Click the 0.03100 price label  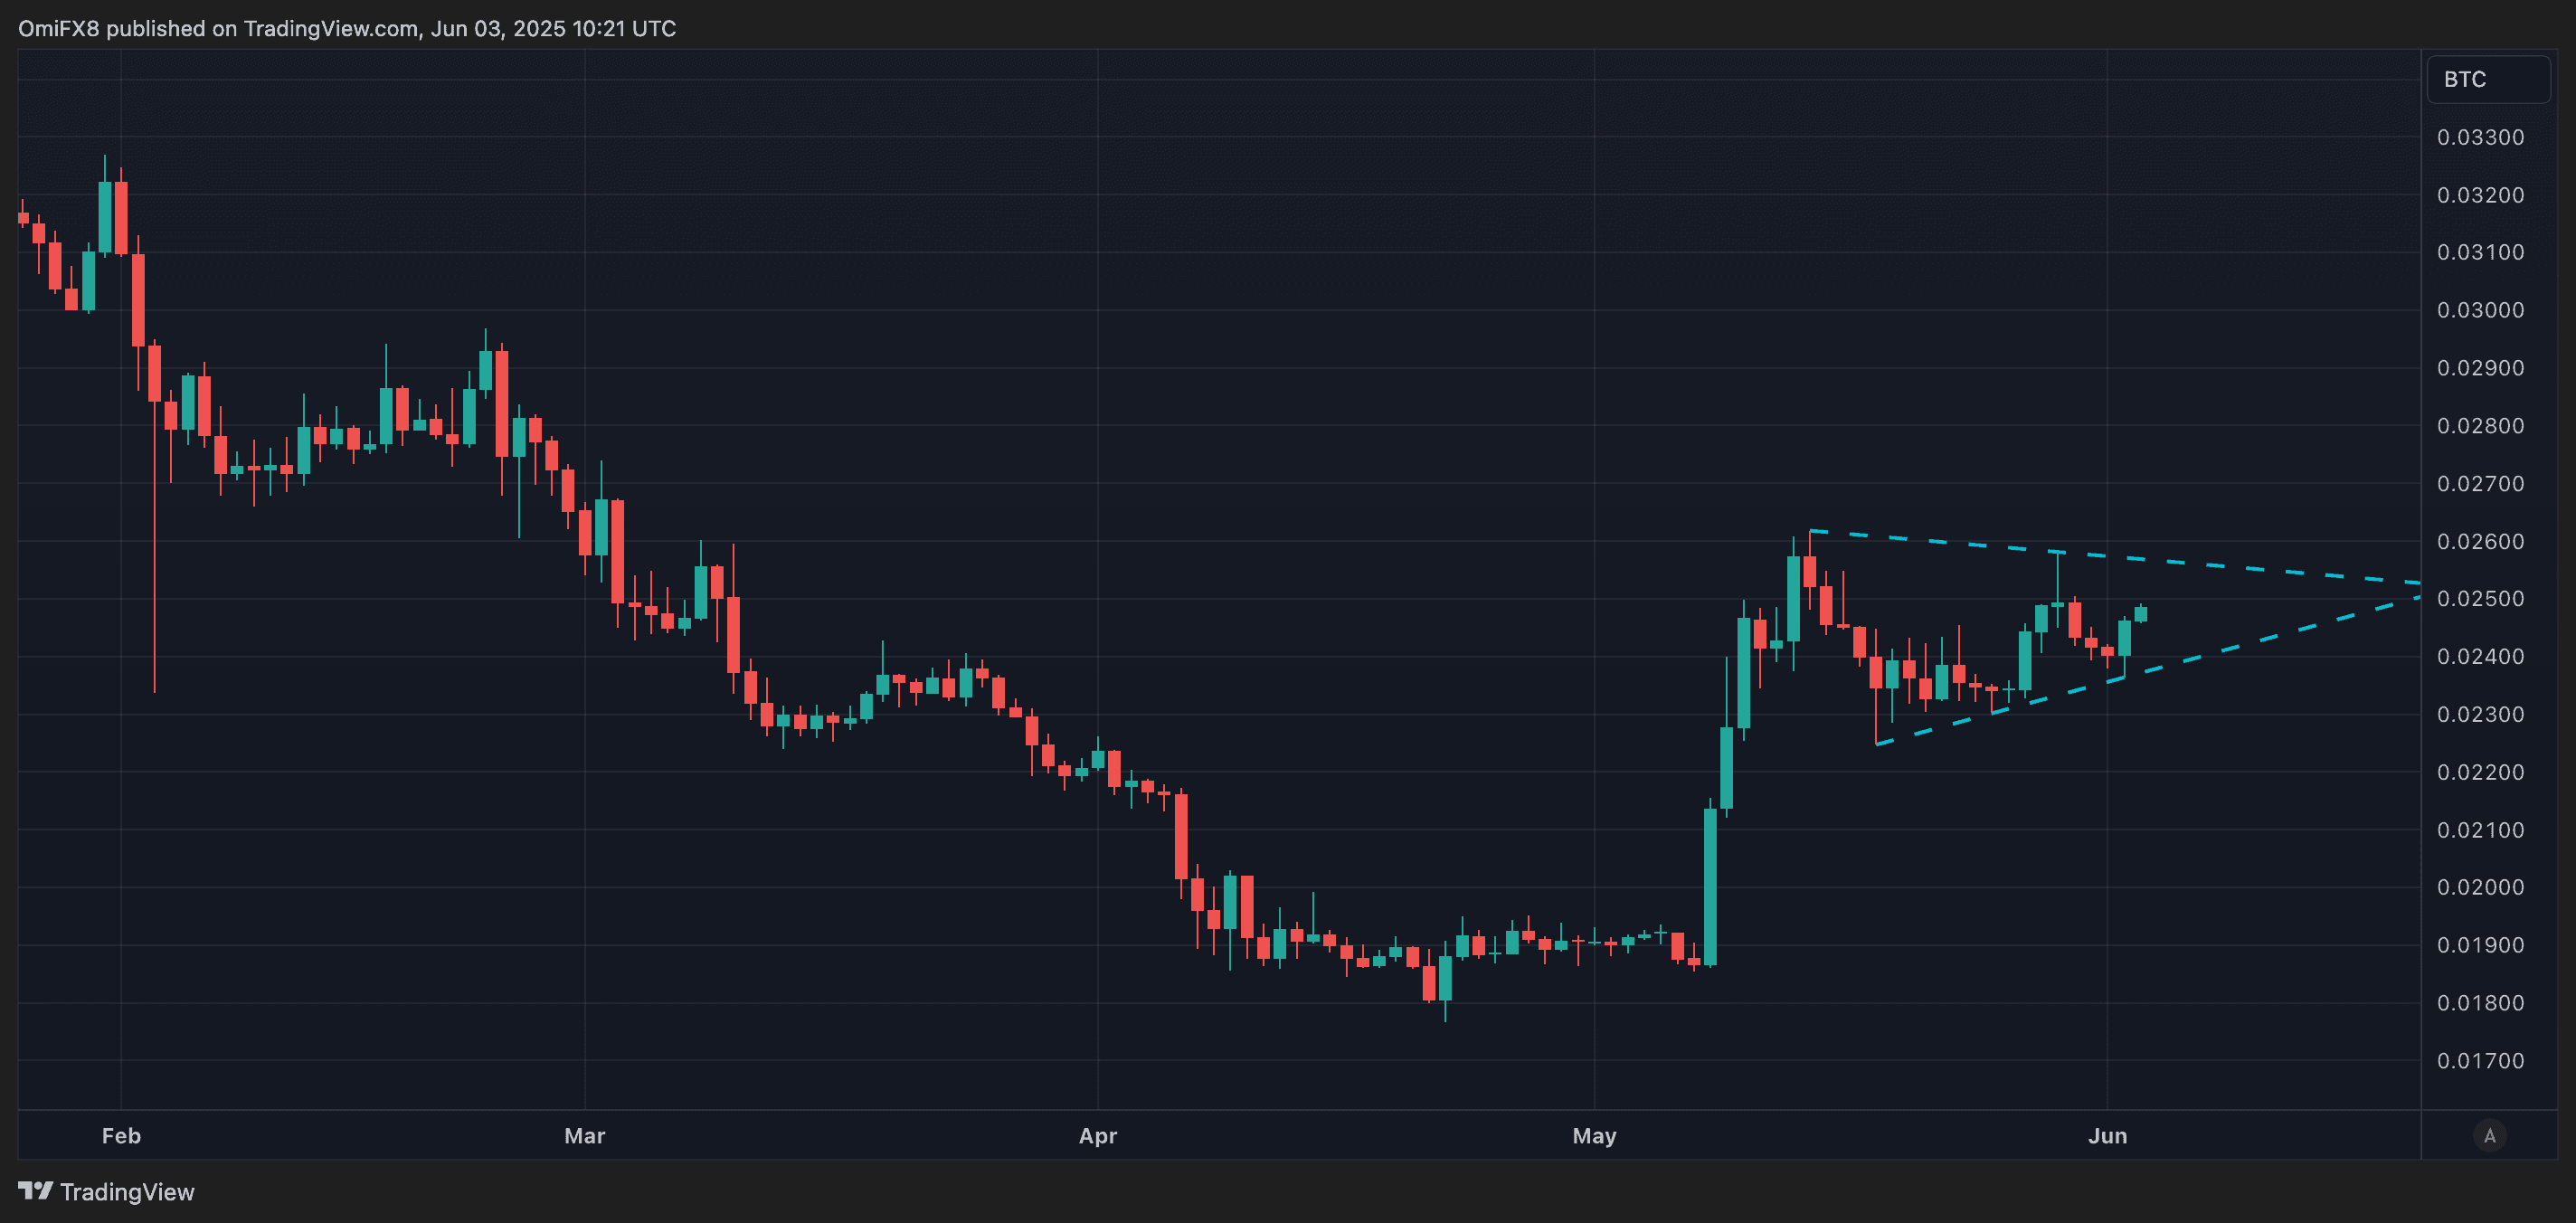click(2480, 252)
